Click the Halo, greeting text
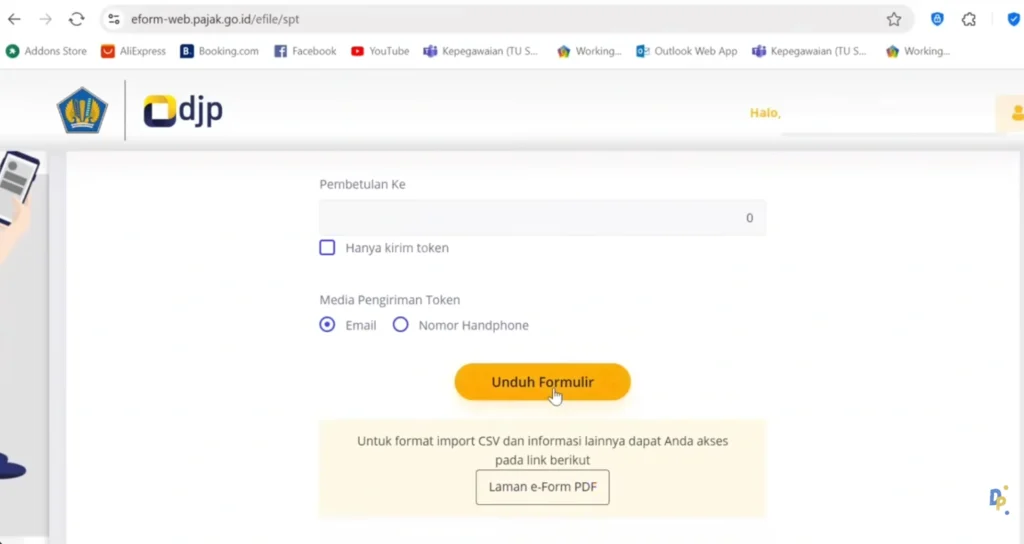 click(x=765, y=113)
